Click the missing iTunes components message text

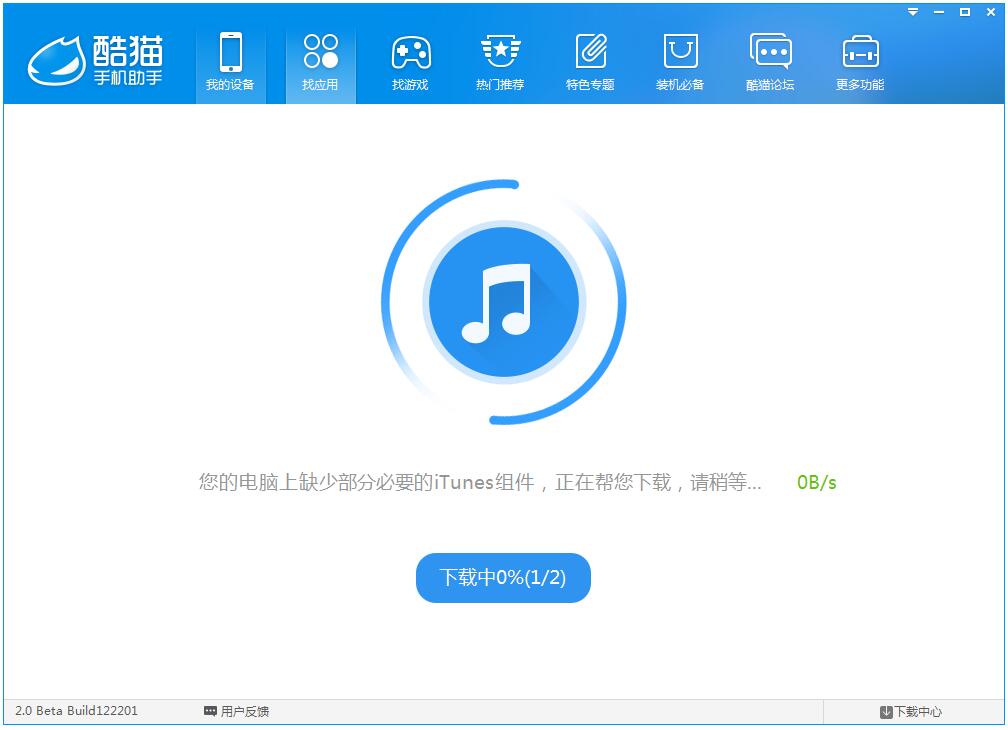pyautogui.click(x=480, y=482)
